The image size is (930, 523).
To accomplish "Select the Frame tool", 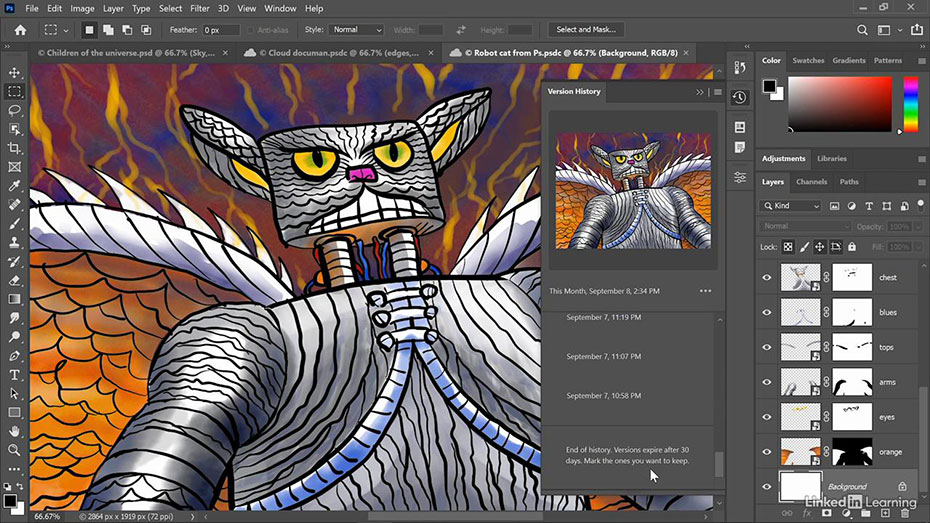I will [14, 167].
